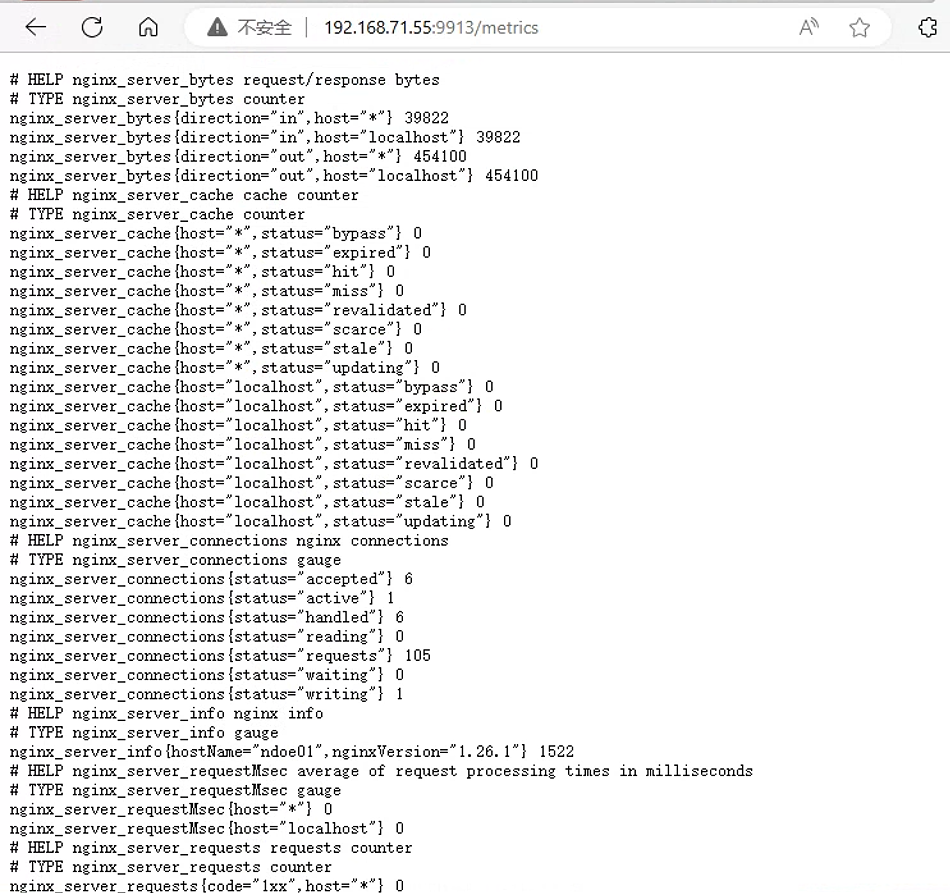
Task: Click the '# TYPE nginx_server_connections gauge' line
Action: point(176,560)
